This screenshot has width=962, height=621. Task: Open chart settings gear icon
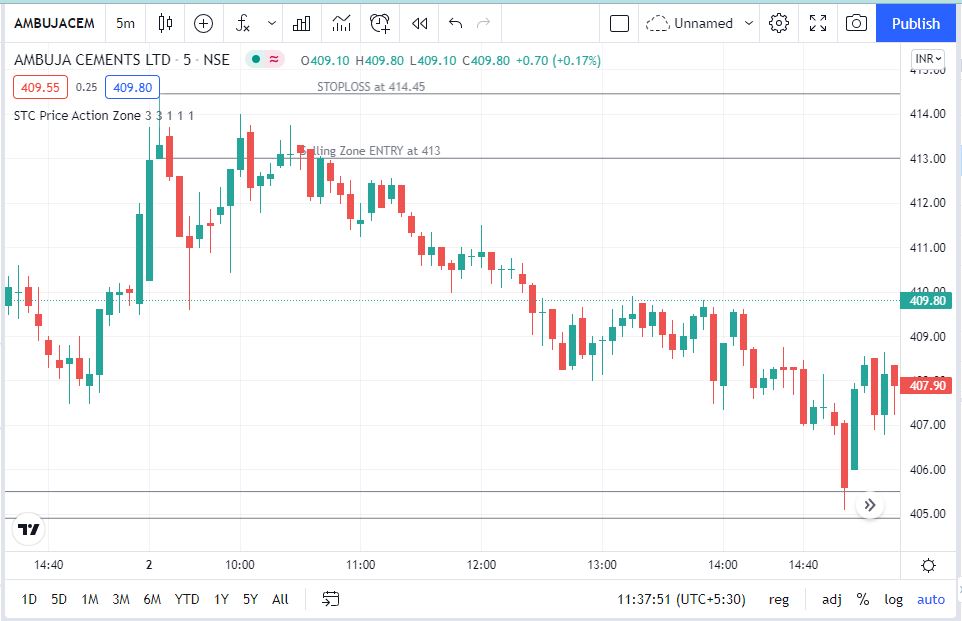[779, 23]
